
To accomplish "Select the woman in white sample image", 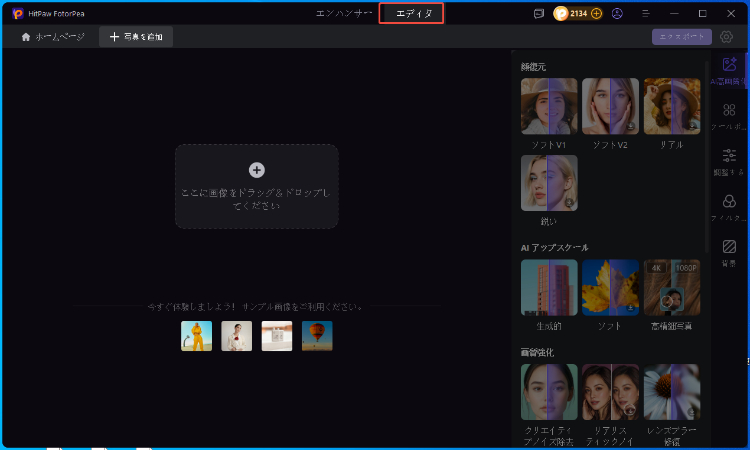I will coord(237,336).
